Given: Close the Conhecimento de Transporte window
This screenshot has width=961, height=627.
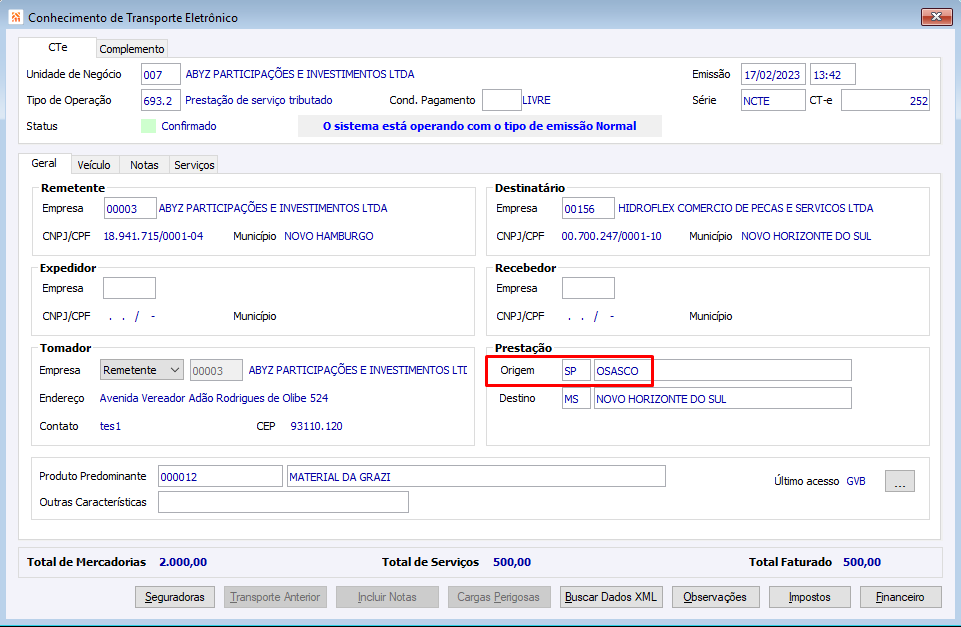Looking at the screenshot, I should point(936,17).
